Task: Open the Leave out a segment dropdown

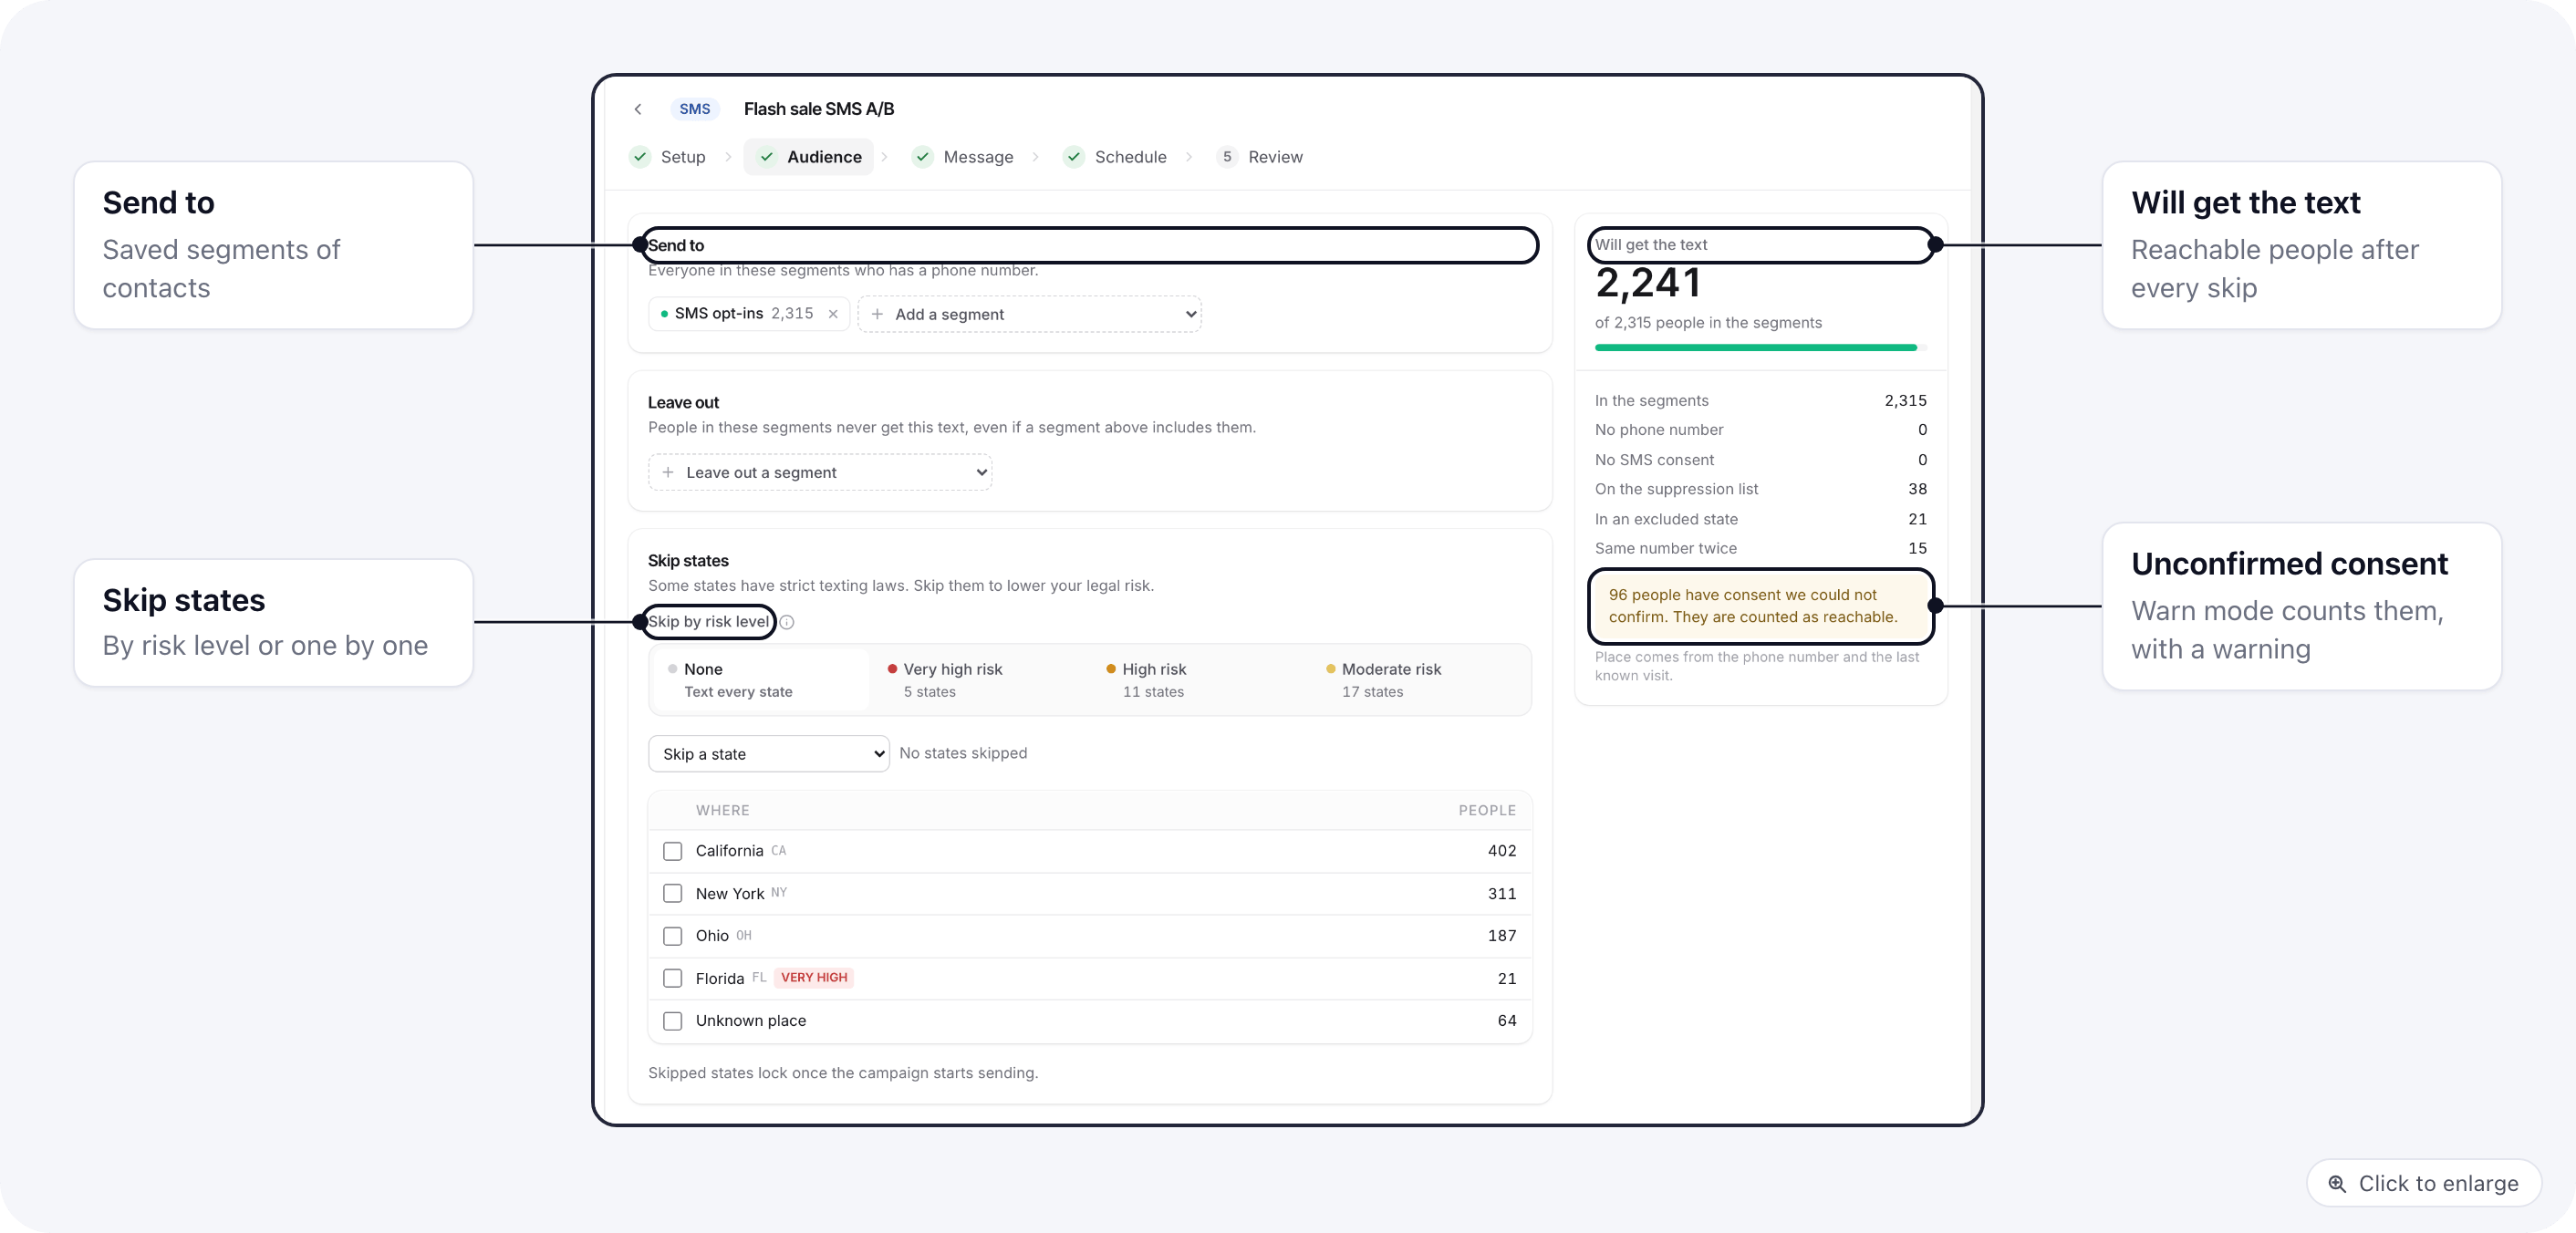Action: [820, 472]
